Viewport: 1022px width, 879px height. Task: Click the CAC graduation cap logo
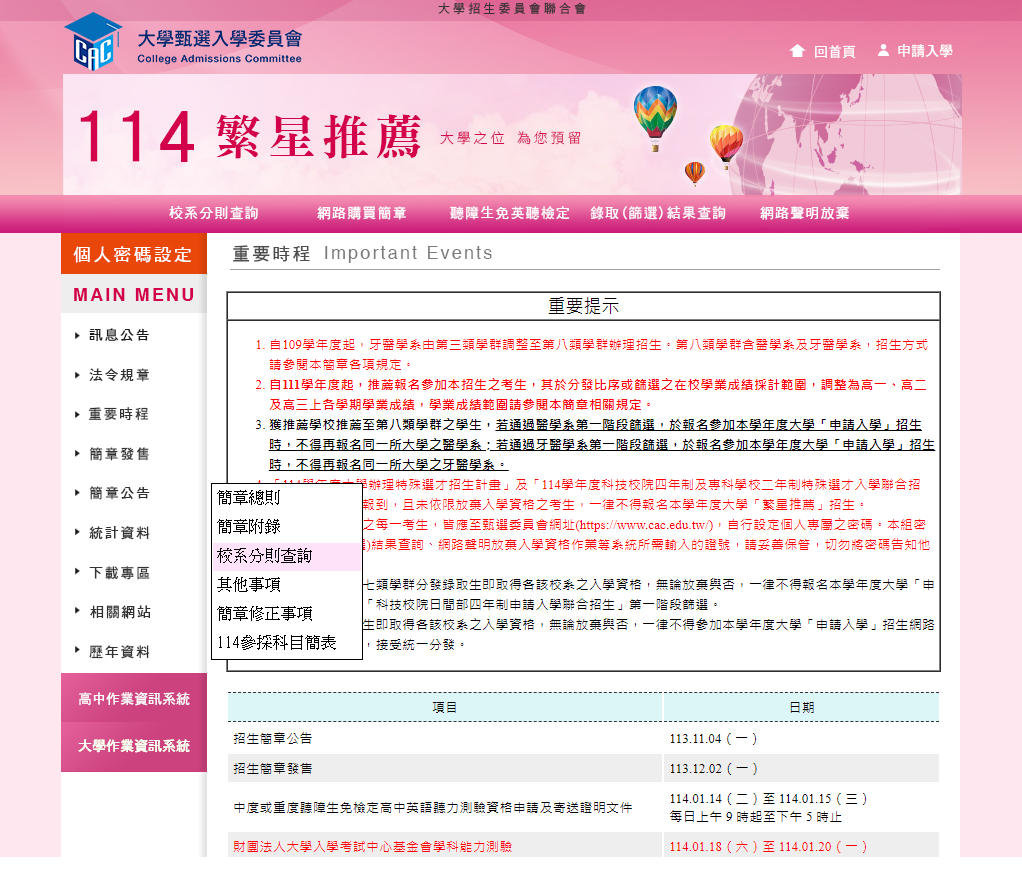point(93,42)
